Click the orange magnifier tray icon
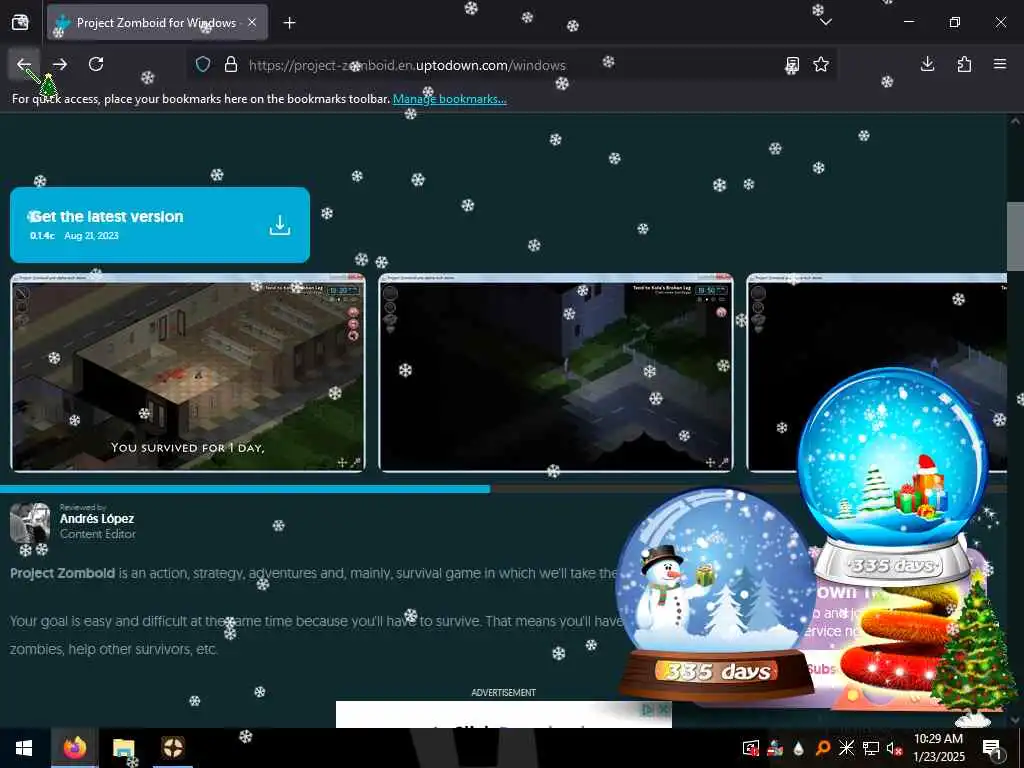1024x768 pixels. click(x=823, y=748)
